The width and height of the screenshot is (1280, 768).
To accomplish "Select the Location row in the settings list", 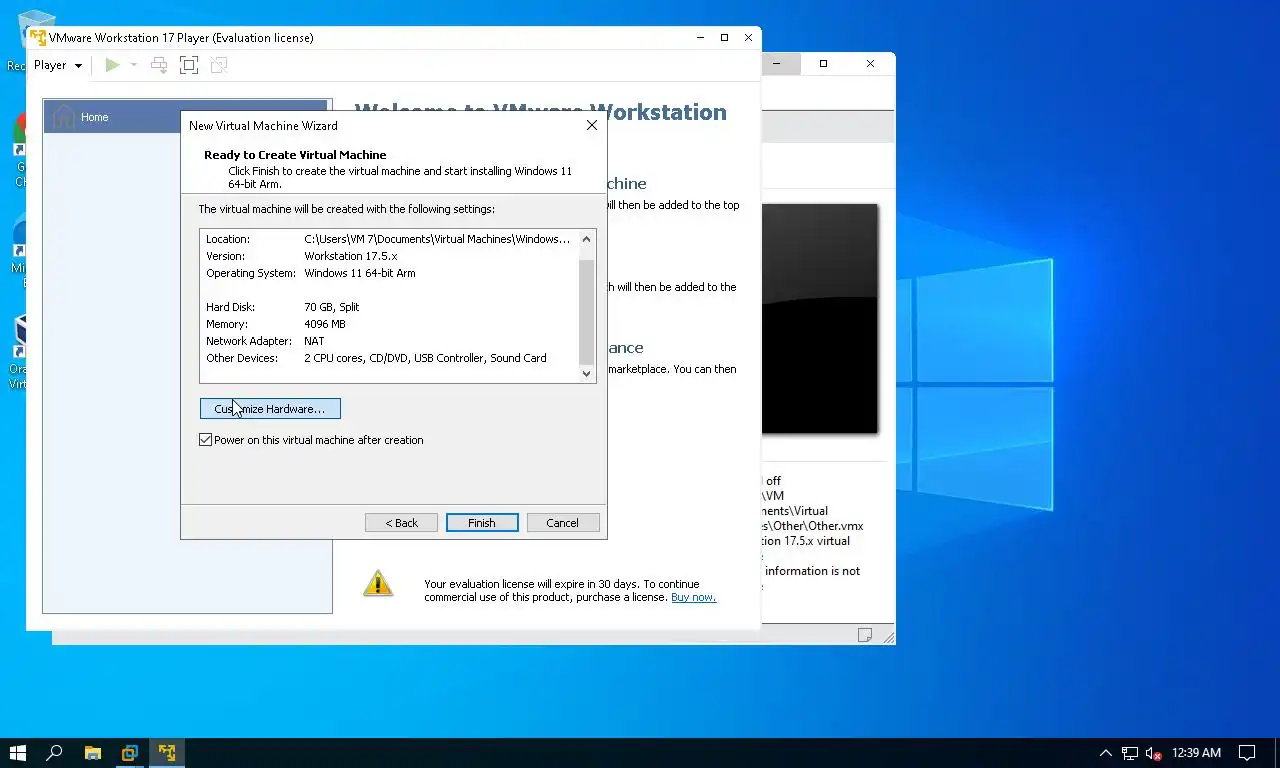I will (388, 239).
